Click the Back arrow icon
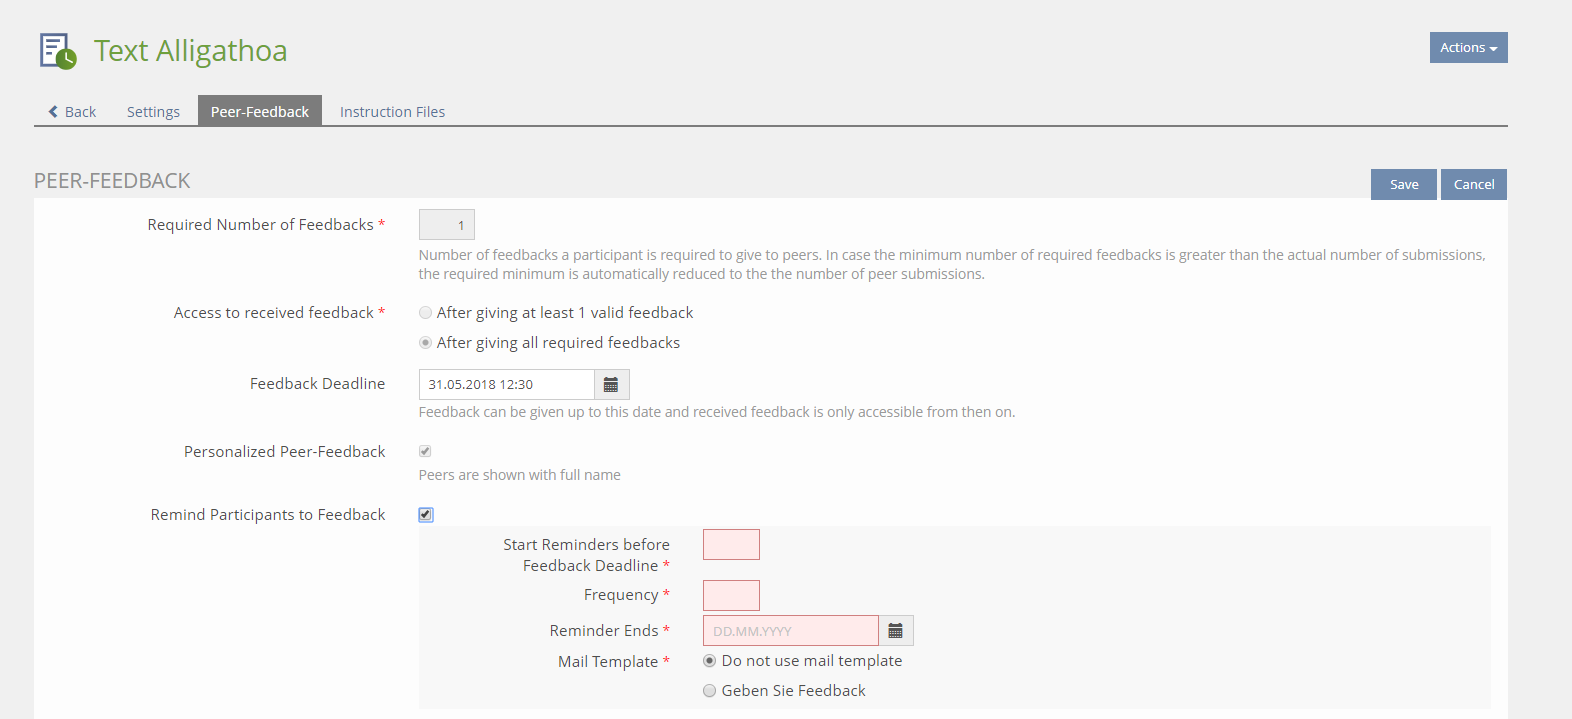 [54, 112]
